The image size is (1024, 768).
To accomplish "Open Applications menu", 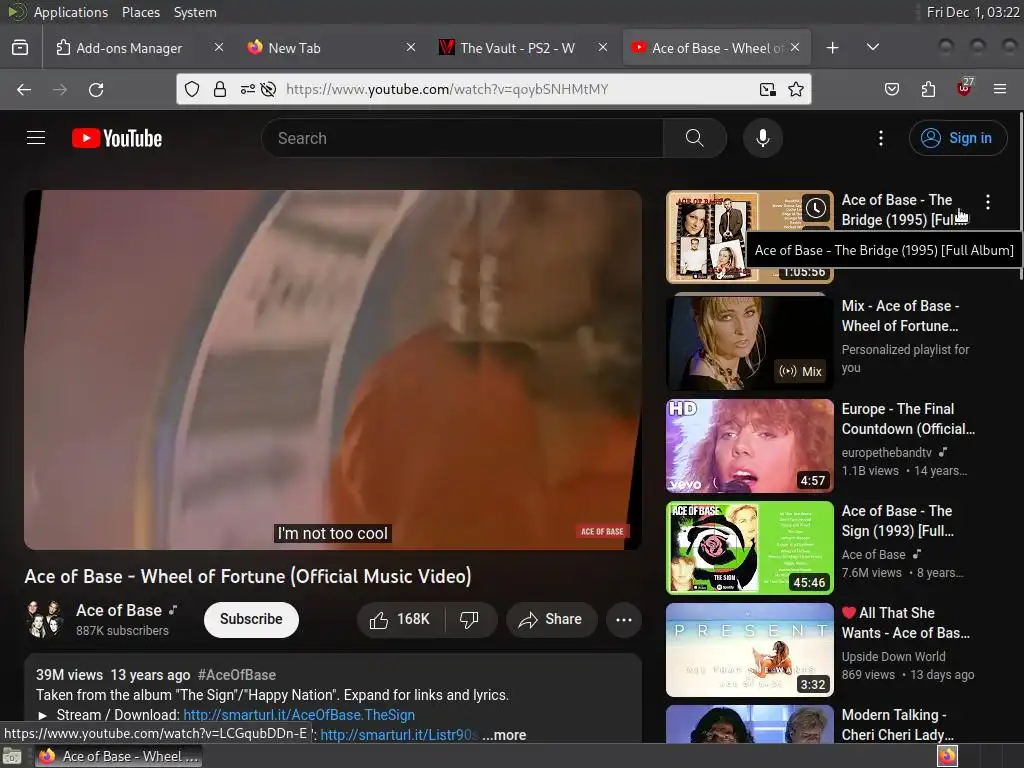I will tap(70, 12).
